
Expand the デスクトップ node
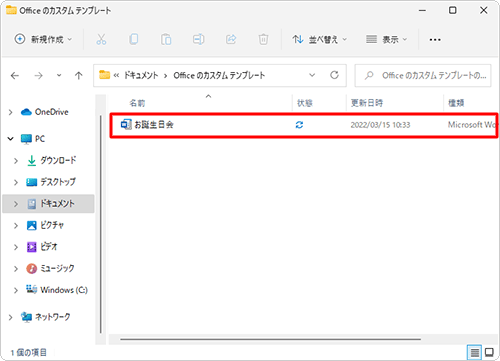(x=16, y=182)
